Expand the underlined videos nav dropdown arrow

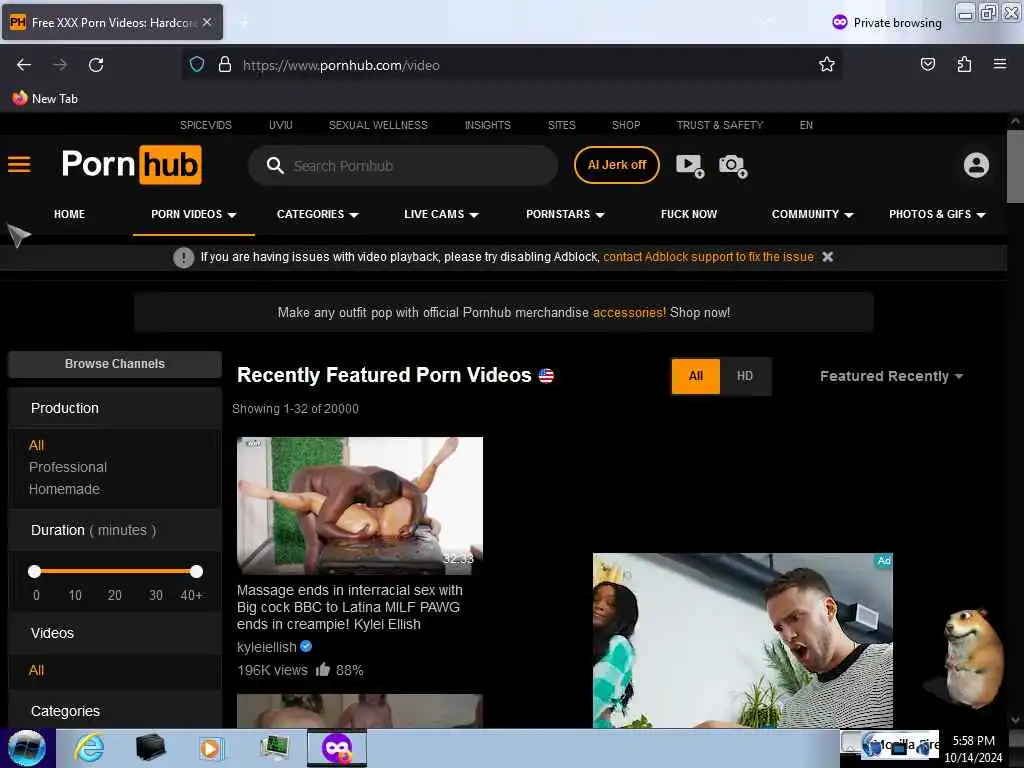point(232,215)
